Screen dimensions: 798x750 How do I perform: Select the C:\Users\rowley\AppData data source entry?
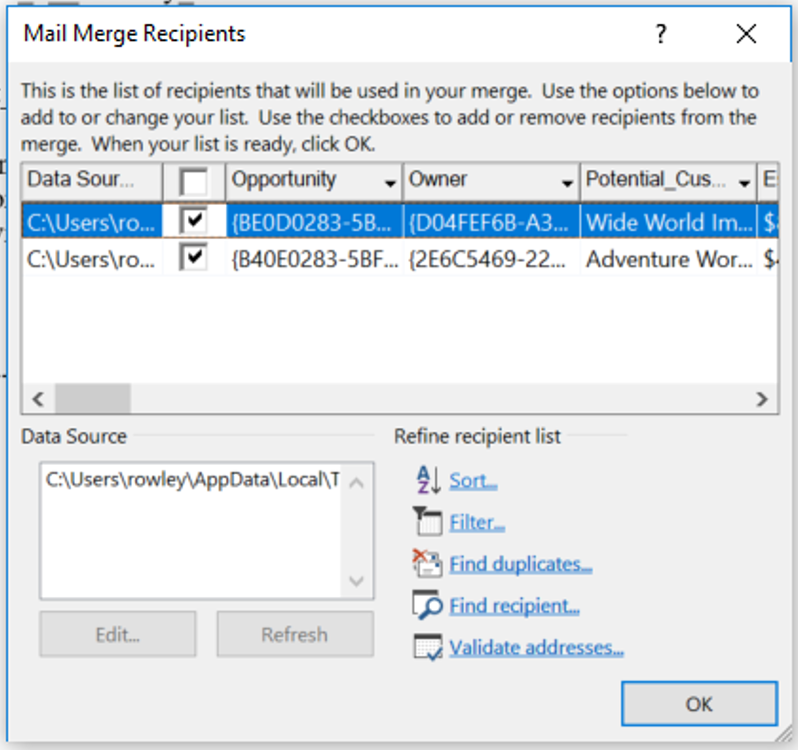[x=192, y=479]
